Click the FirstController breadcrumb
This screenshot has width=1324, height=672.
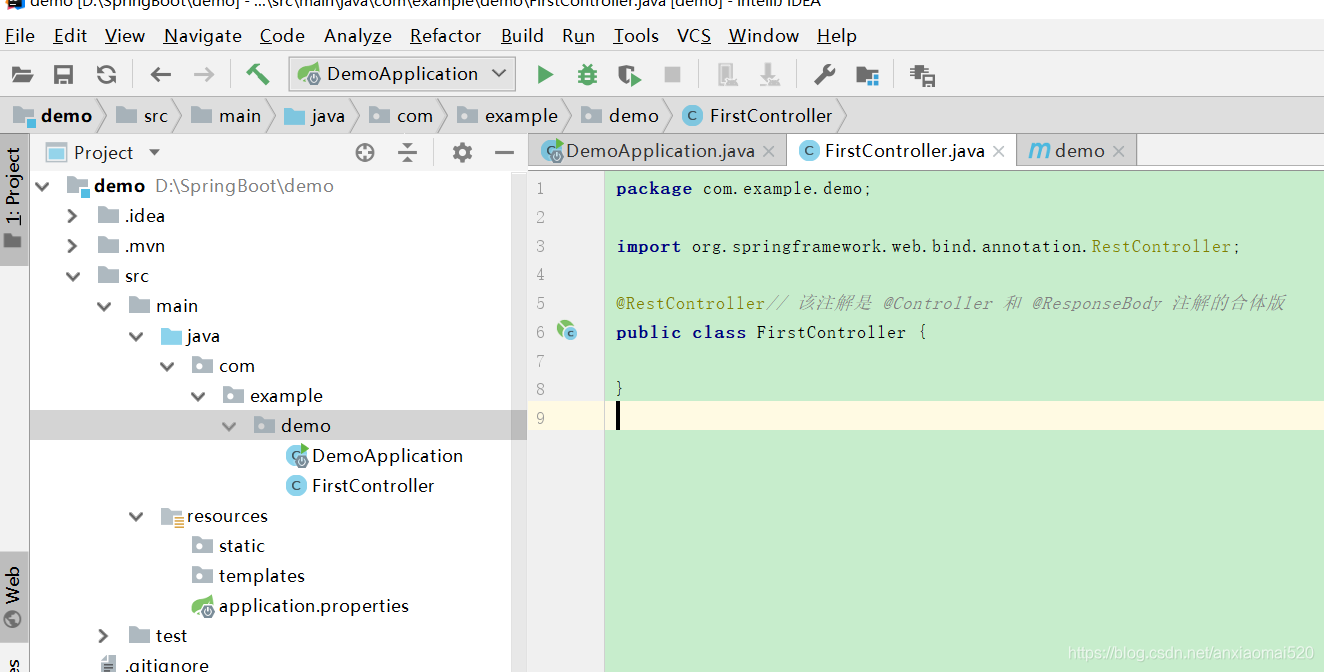[x=758, y=116]
